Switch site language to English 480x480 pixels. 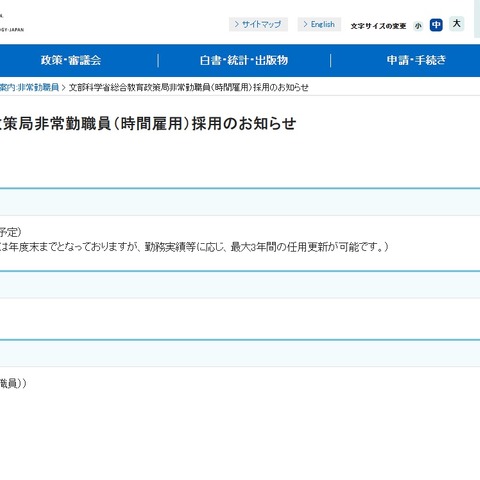(x=319, y=24)
